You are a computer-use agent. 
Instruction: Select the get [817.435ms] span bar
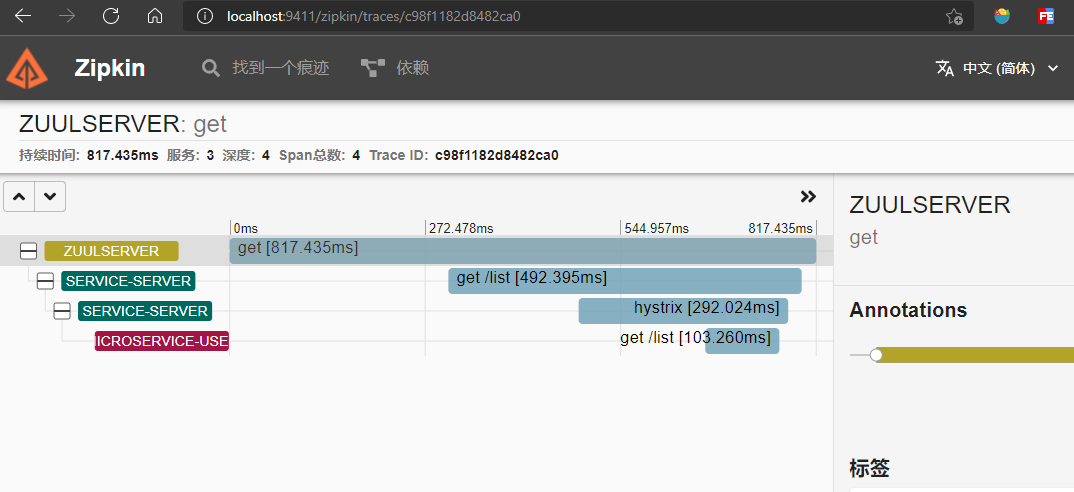point(523,251)
